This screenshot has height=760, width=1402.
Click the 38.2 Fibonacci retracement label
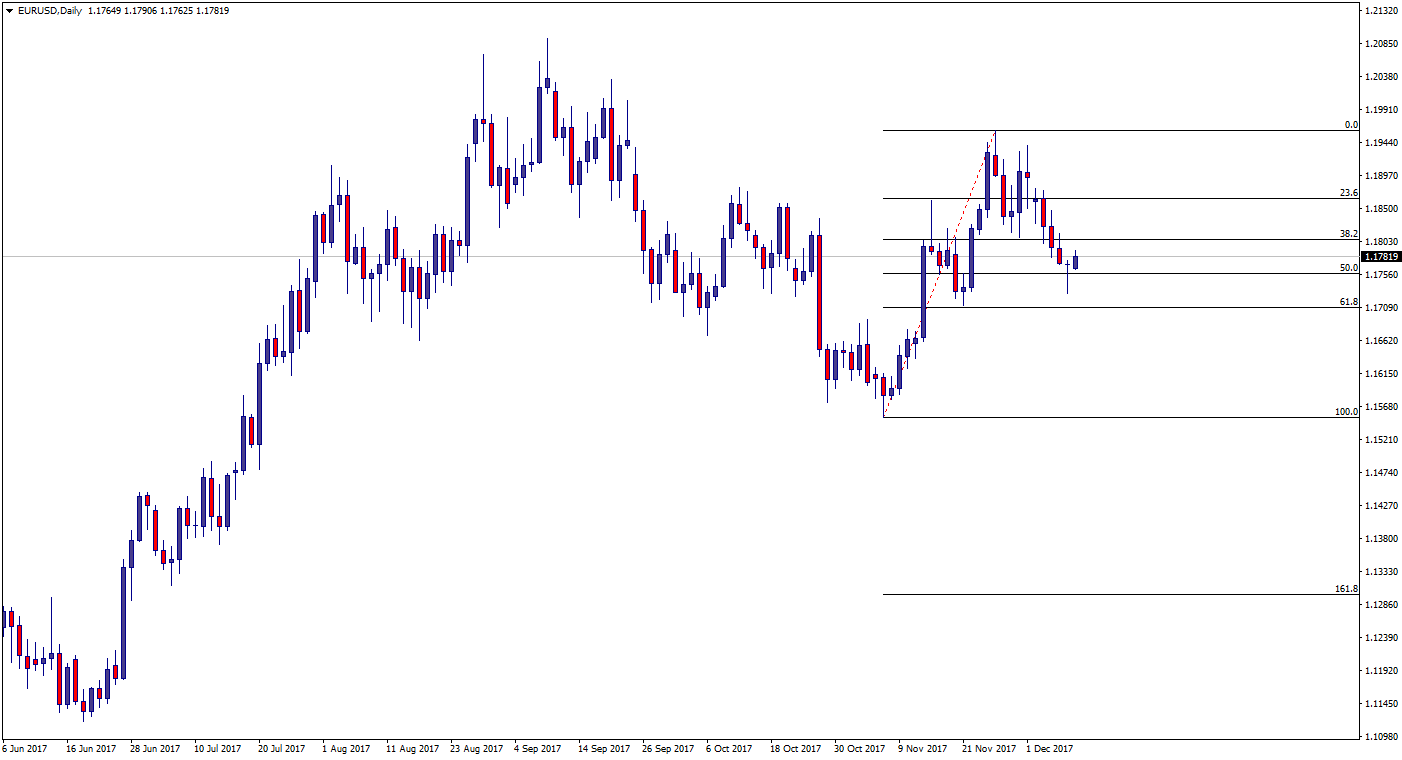point(1348,233)
